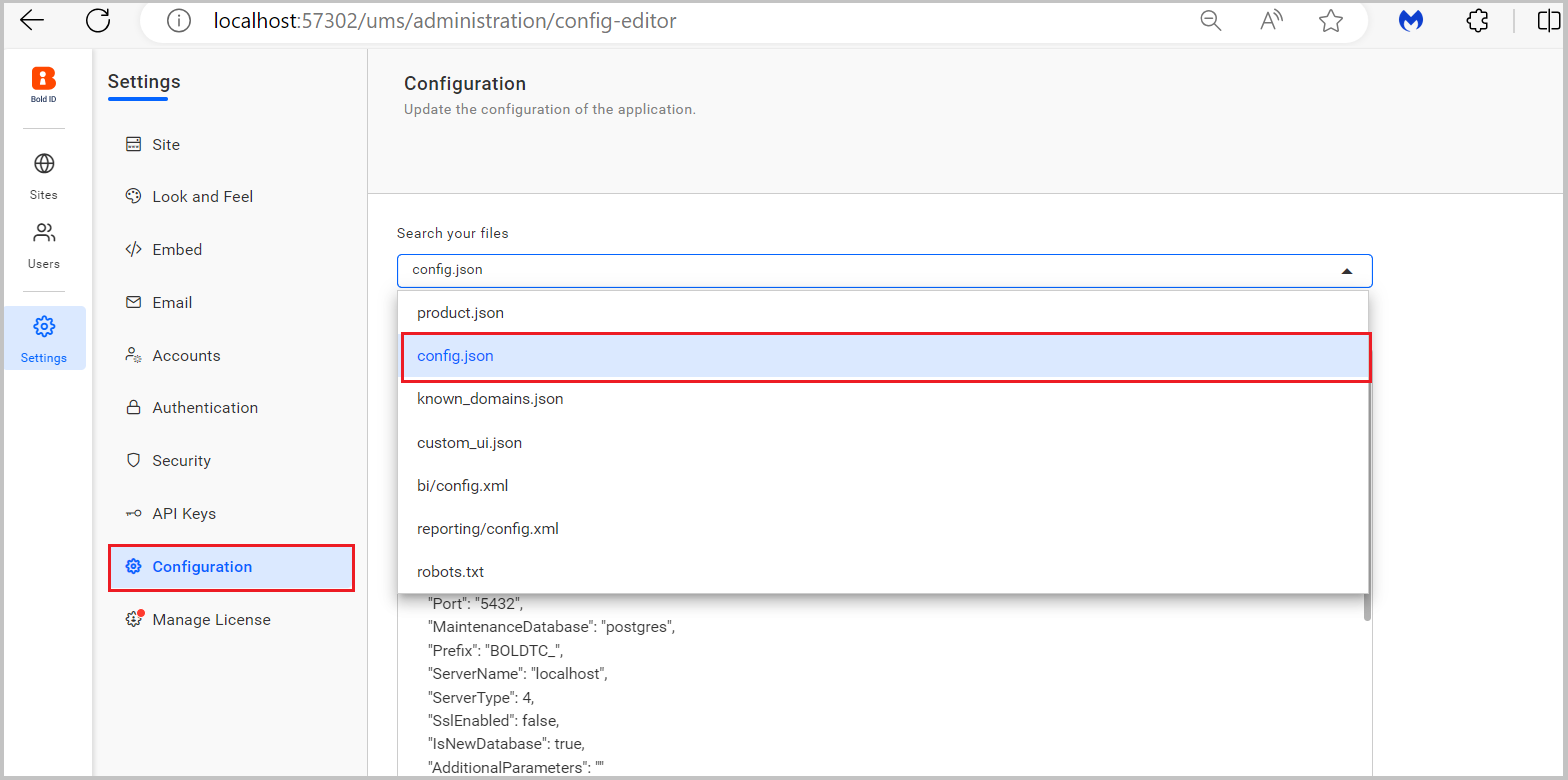Choose product.json from the file list

coord(883,313)
